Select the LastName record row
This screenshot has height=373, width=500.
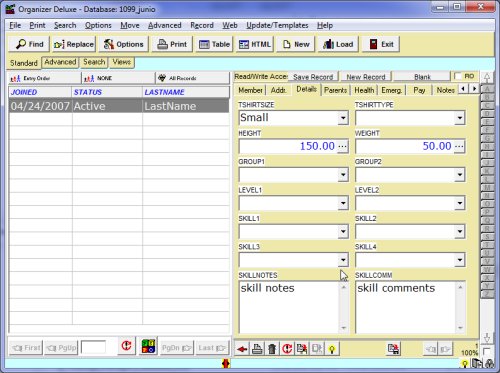point(119,106)
